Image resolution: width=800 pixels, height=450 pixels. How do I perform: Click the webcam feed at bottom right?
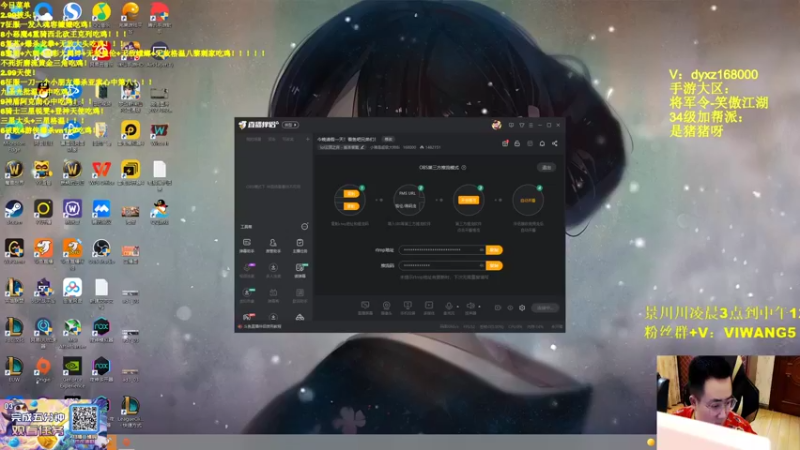[x=728, y=403]
